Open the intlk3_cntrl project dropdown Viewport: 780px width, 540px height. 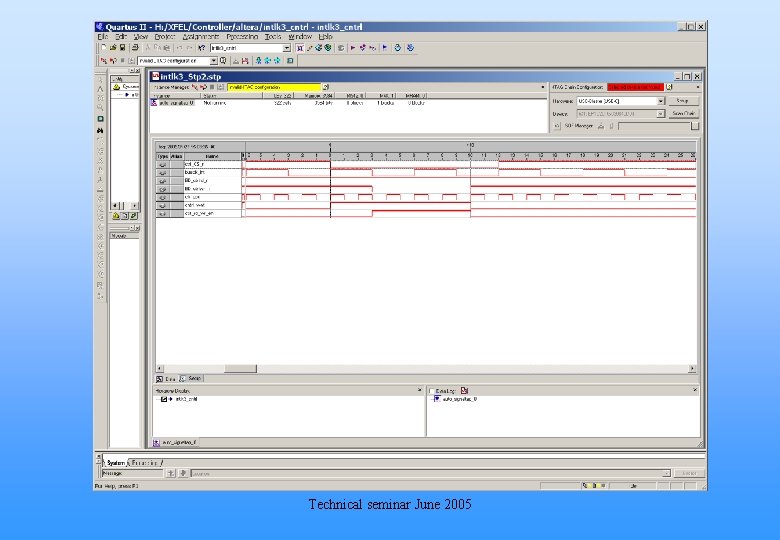(287, 48)
